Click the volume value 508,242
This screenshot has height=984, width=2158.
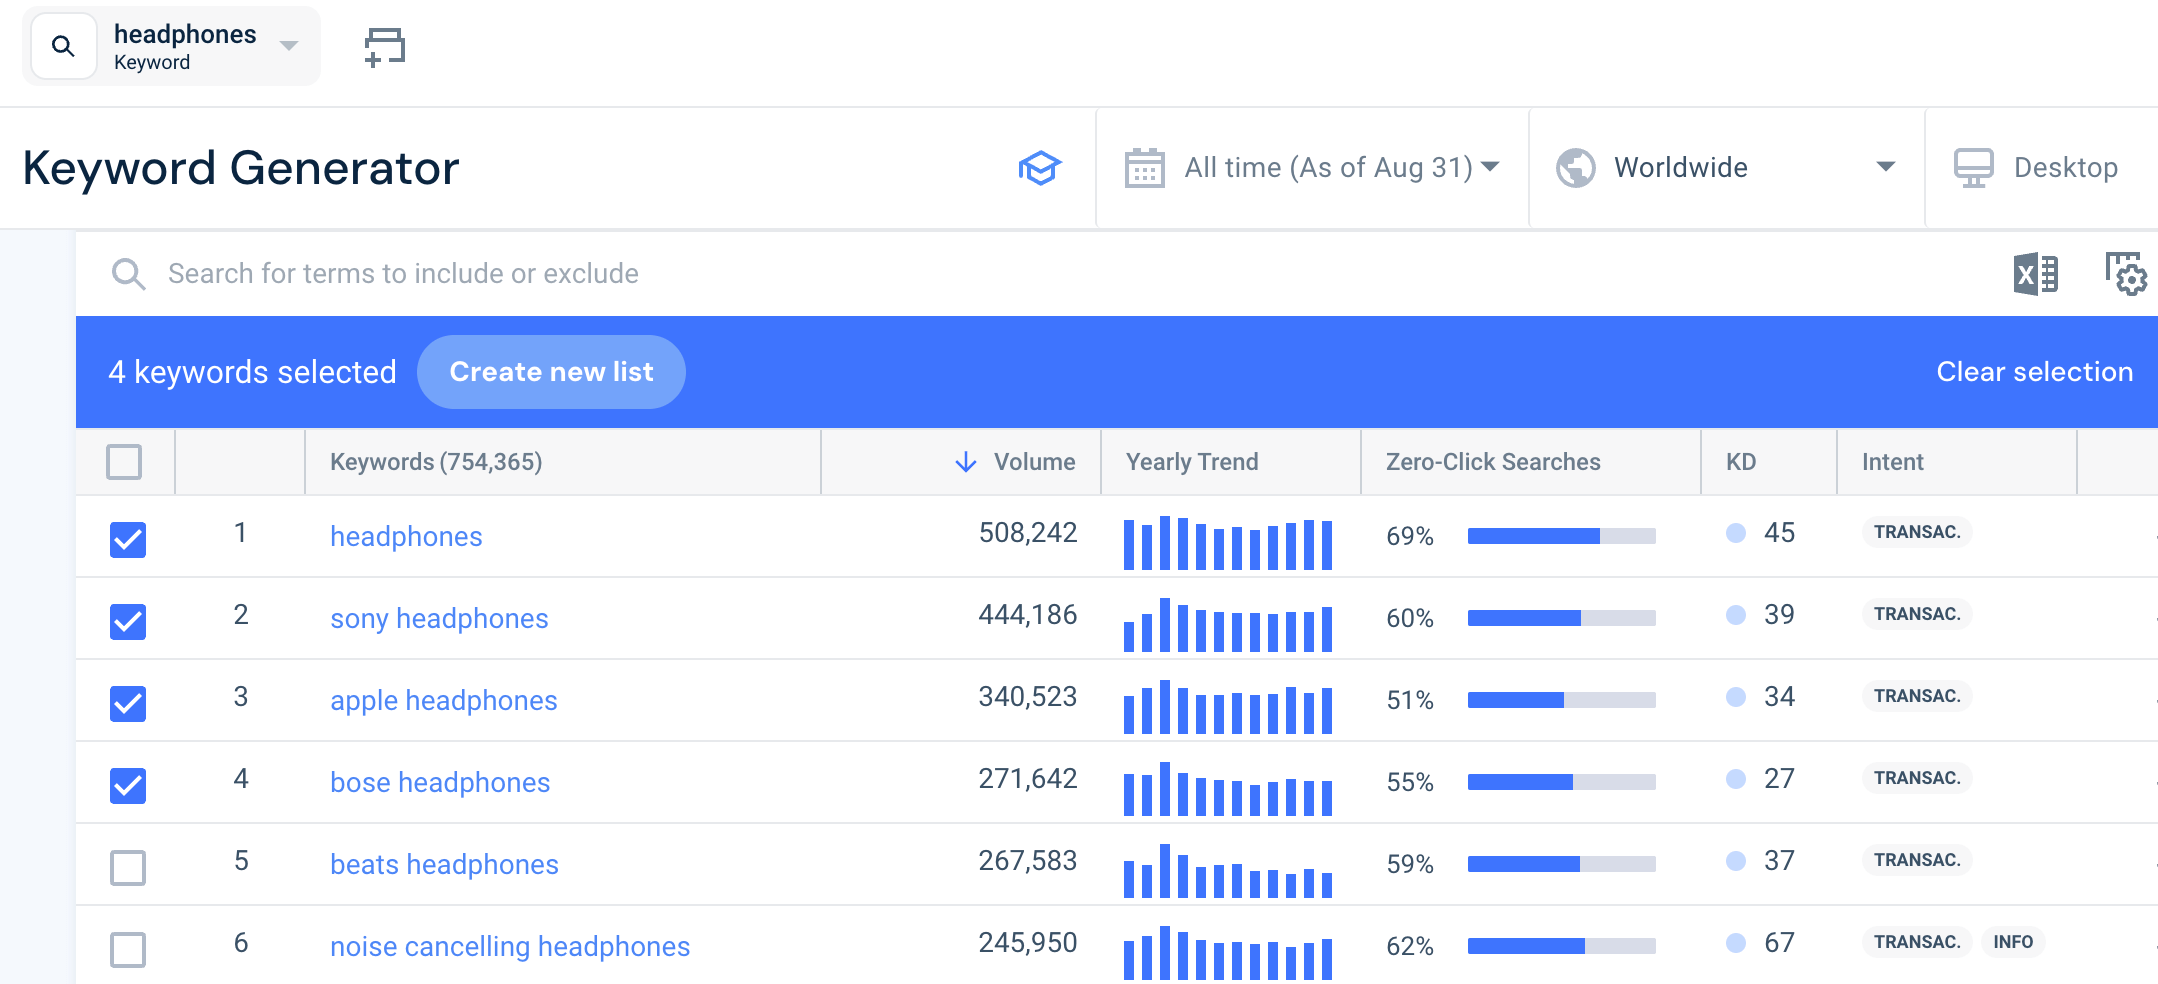coord(1028,533)
